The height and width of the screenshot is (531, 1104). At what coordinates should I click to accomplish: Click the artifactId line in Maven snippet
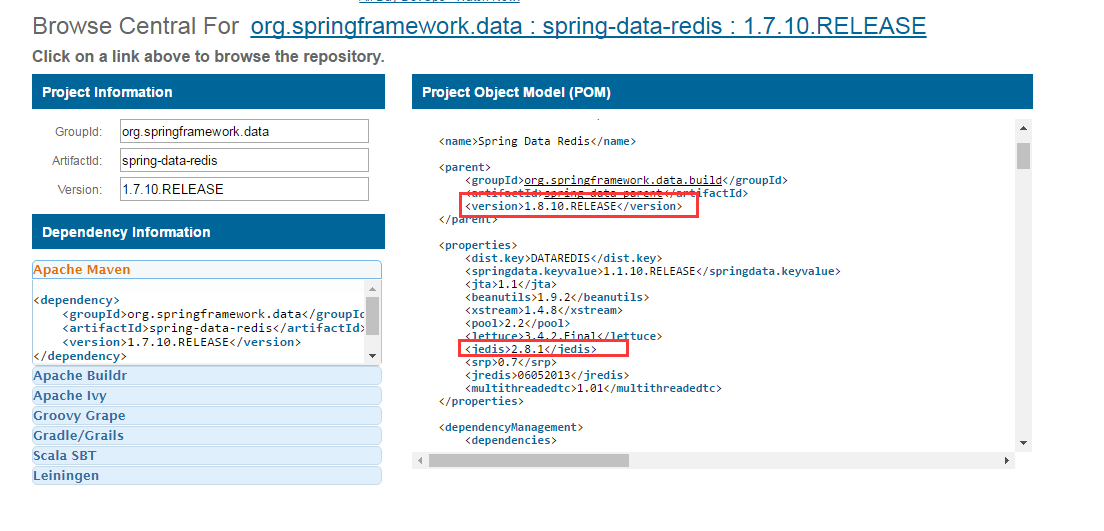(214, 328)
